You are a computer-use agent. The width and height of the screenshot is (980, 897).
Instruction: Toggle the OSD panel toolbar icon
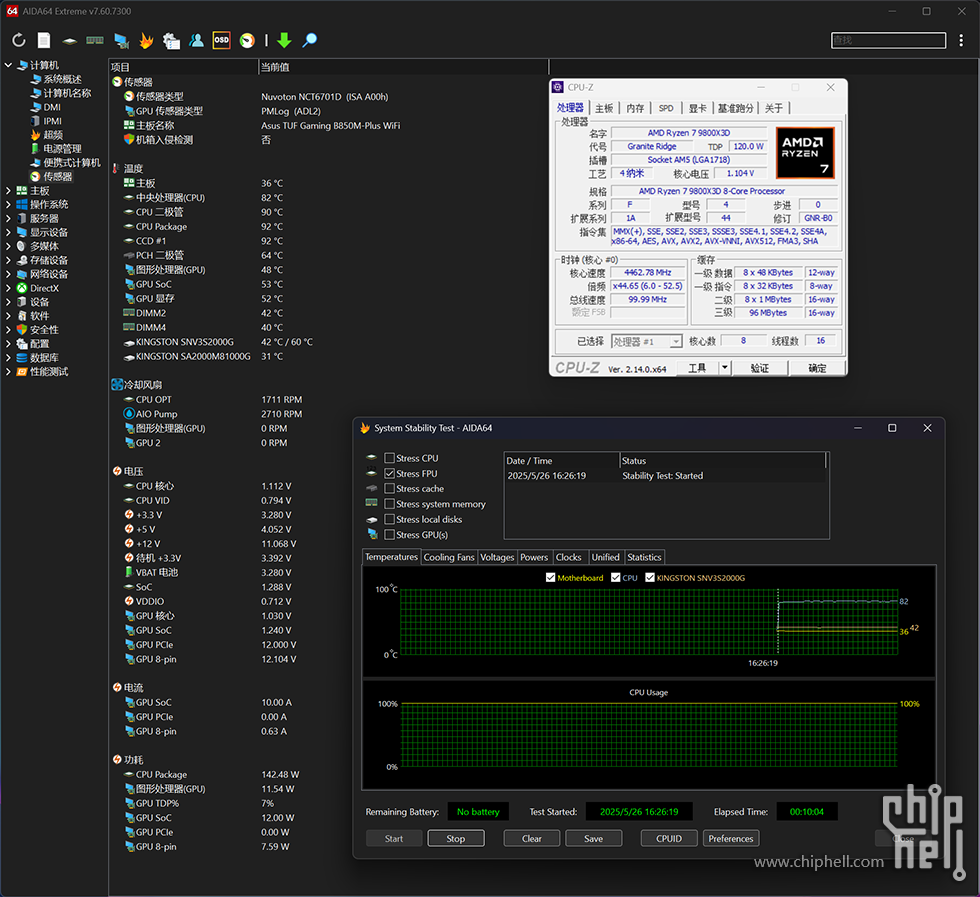pyautogui.click(x=221, y=41)
